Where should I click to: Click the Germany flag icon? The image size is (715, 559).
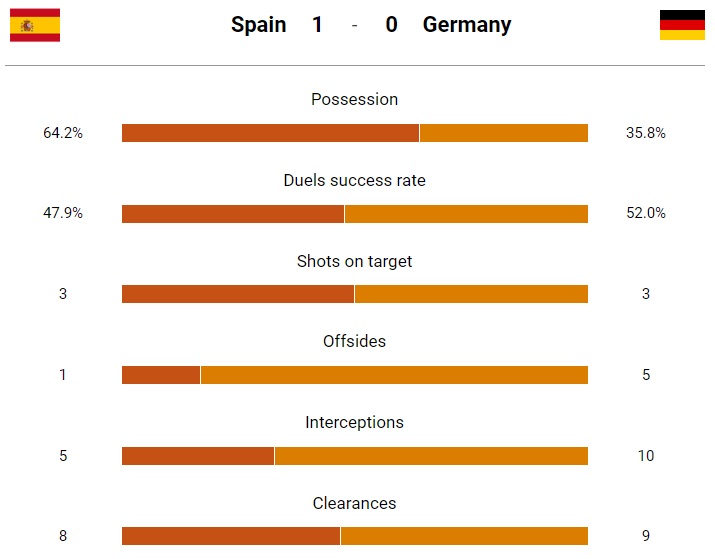tap(682, 25)
